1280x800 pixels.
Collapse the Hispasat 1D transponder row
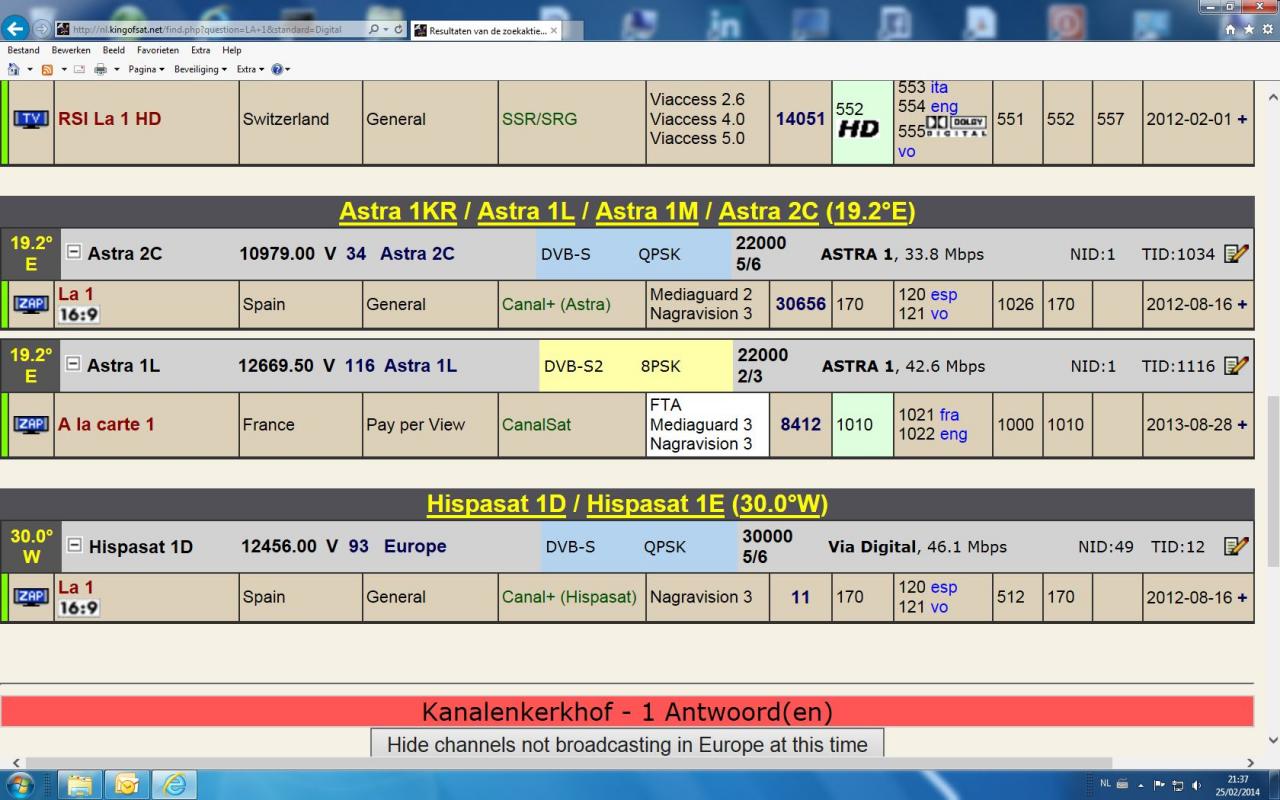click(x=74, y=545)
